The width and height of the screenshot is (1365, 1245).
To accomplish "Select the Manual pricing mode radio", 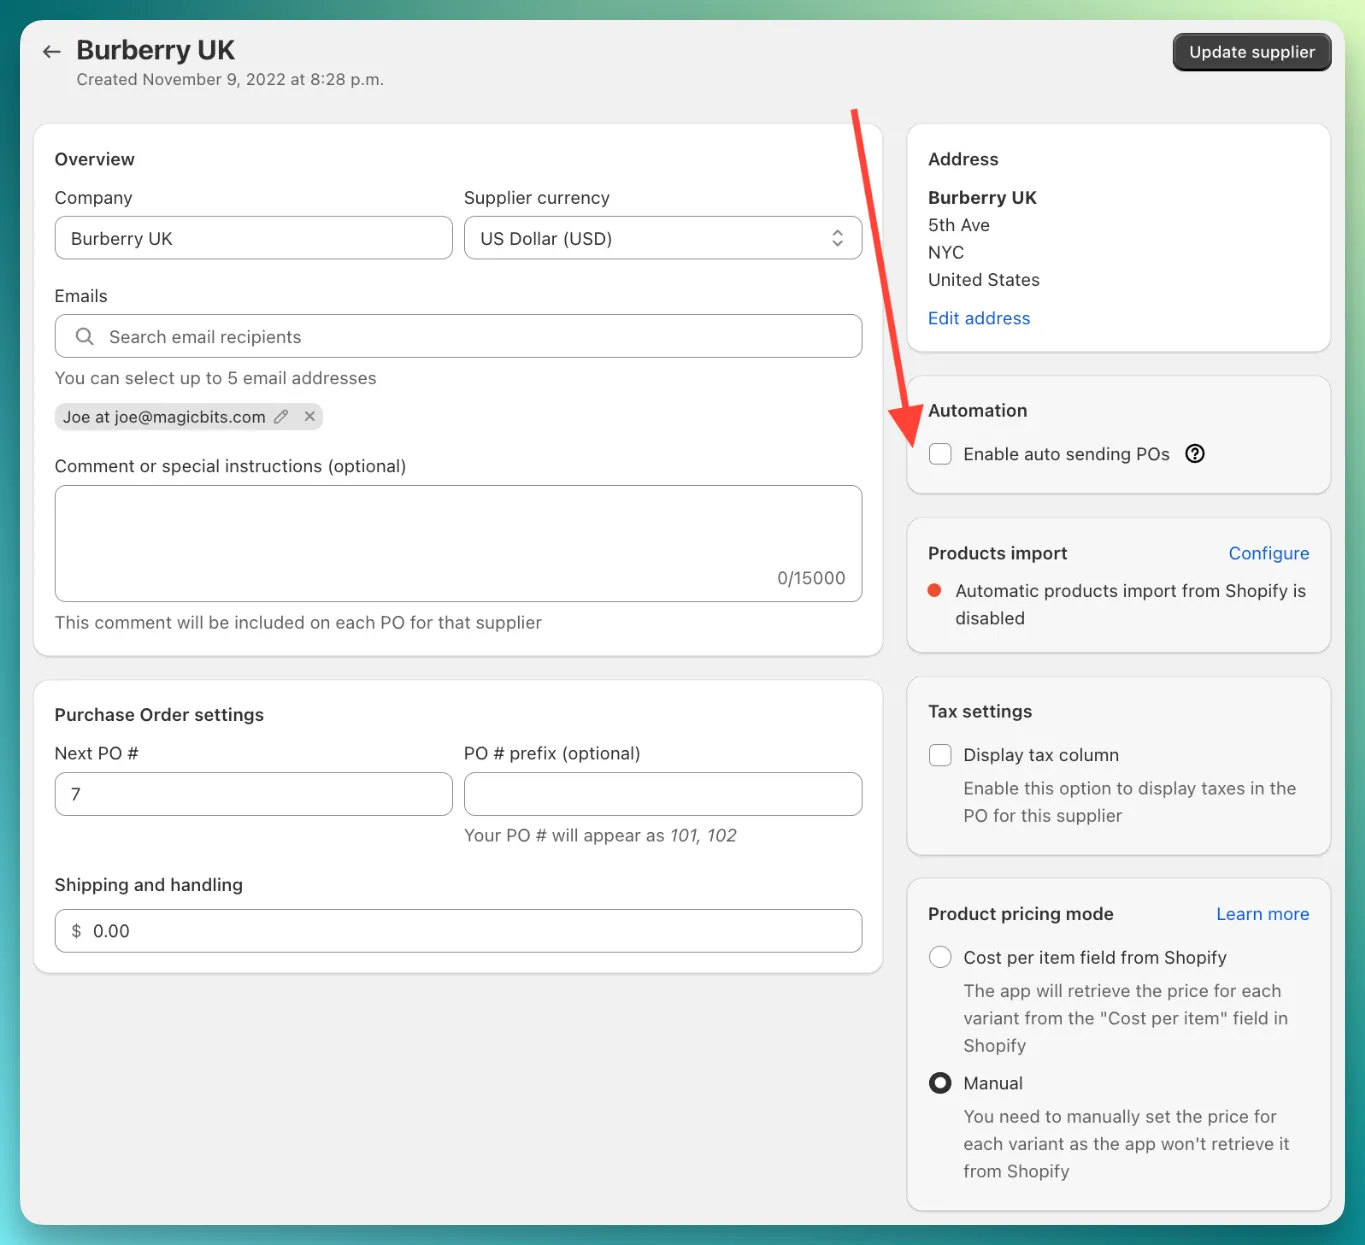I will [x=940, y=1083].
